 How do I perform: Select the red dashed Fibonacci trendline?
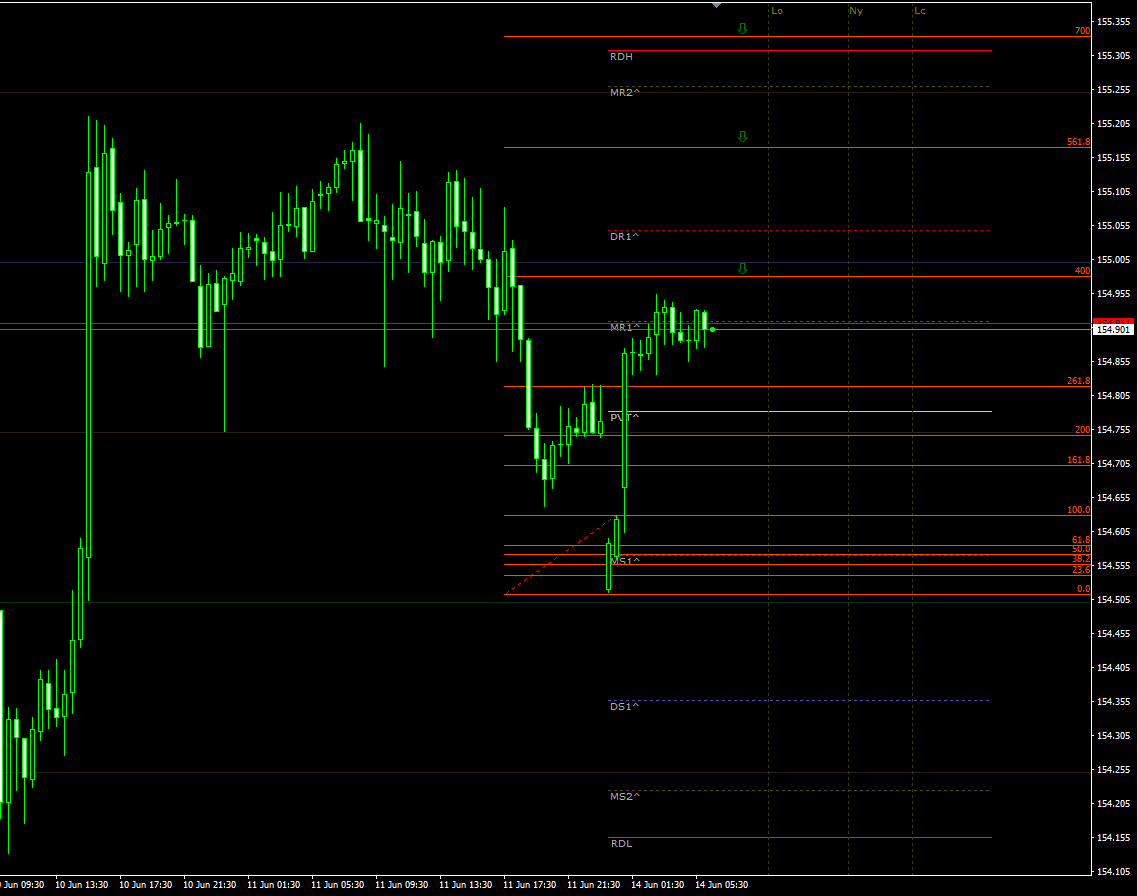point(560,555)
